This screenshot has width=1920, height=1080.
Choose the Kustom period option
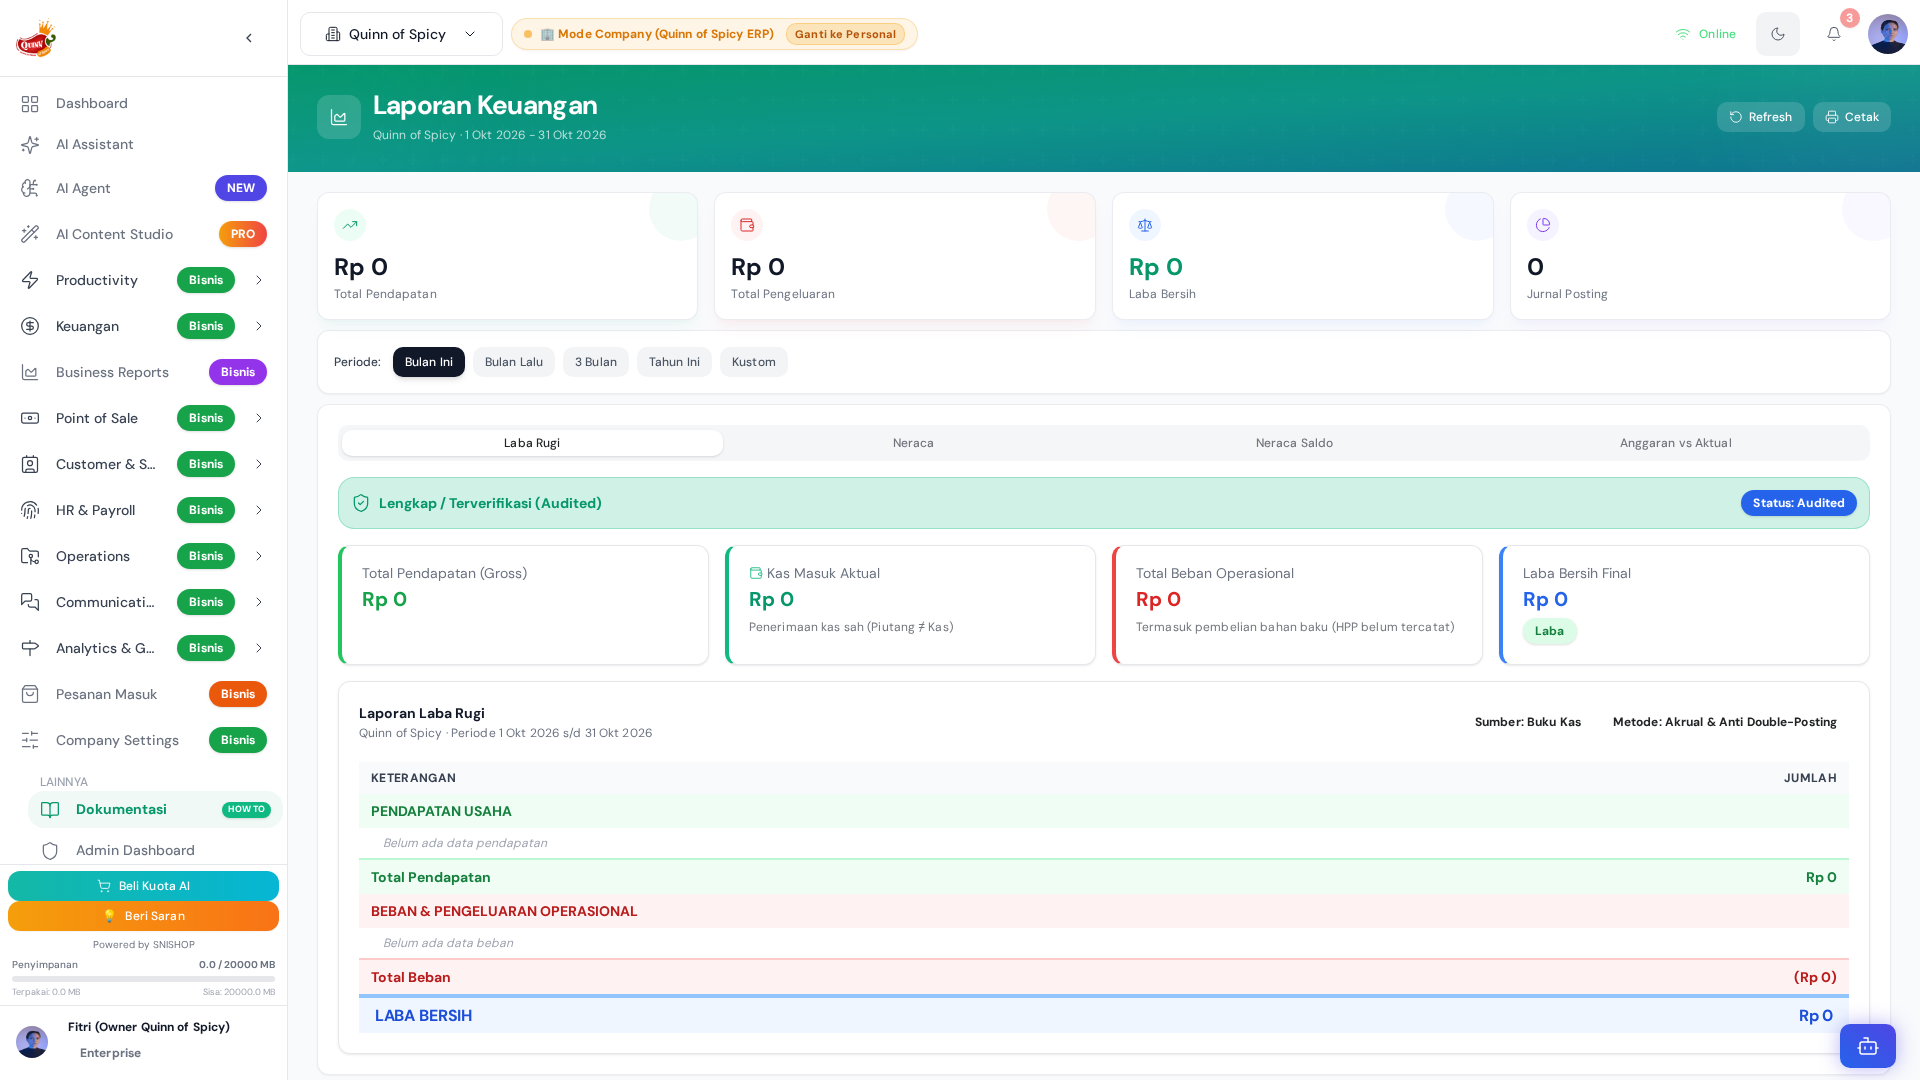pos(753,362)
